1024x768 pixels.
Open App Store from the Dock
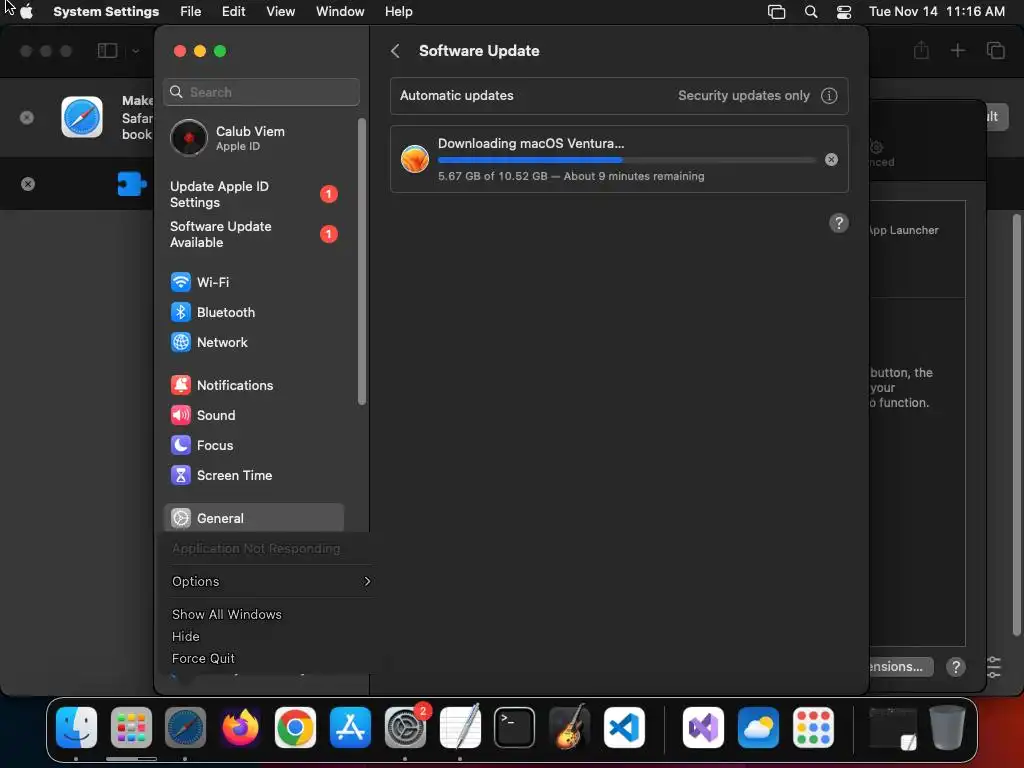pos(350,727)
